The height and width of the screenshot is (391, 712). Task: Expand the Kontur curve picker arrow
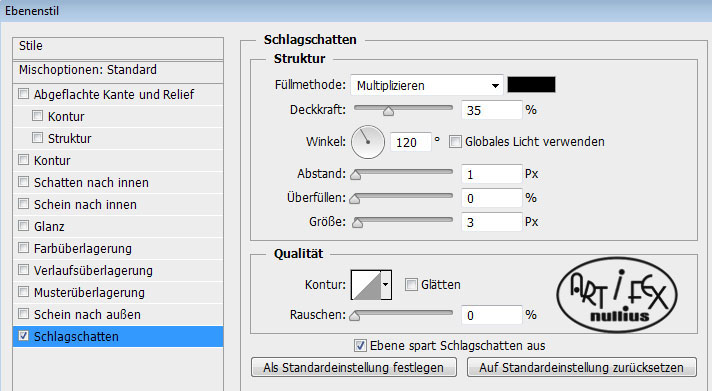point(386,285)
